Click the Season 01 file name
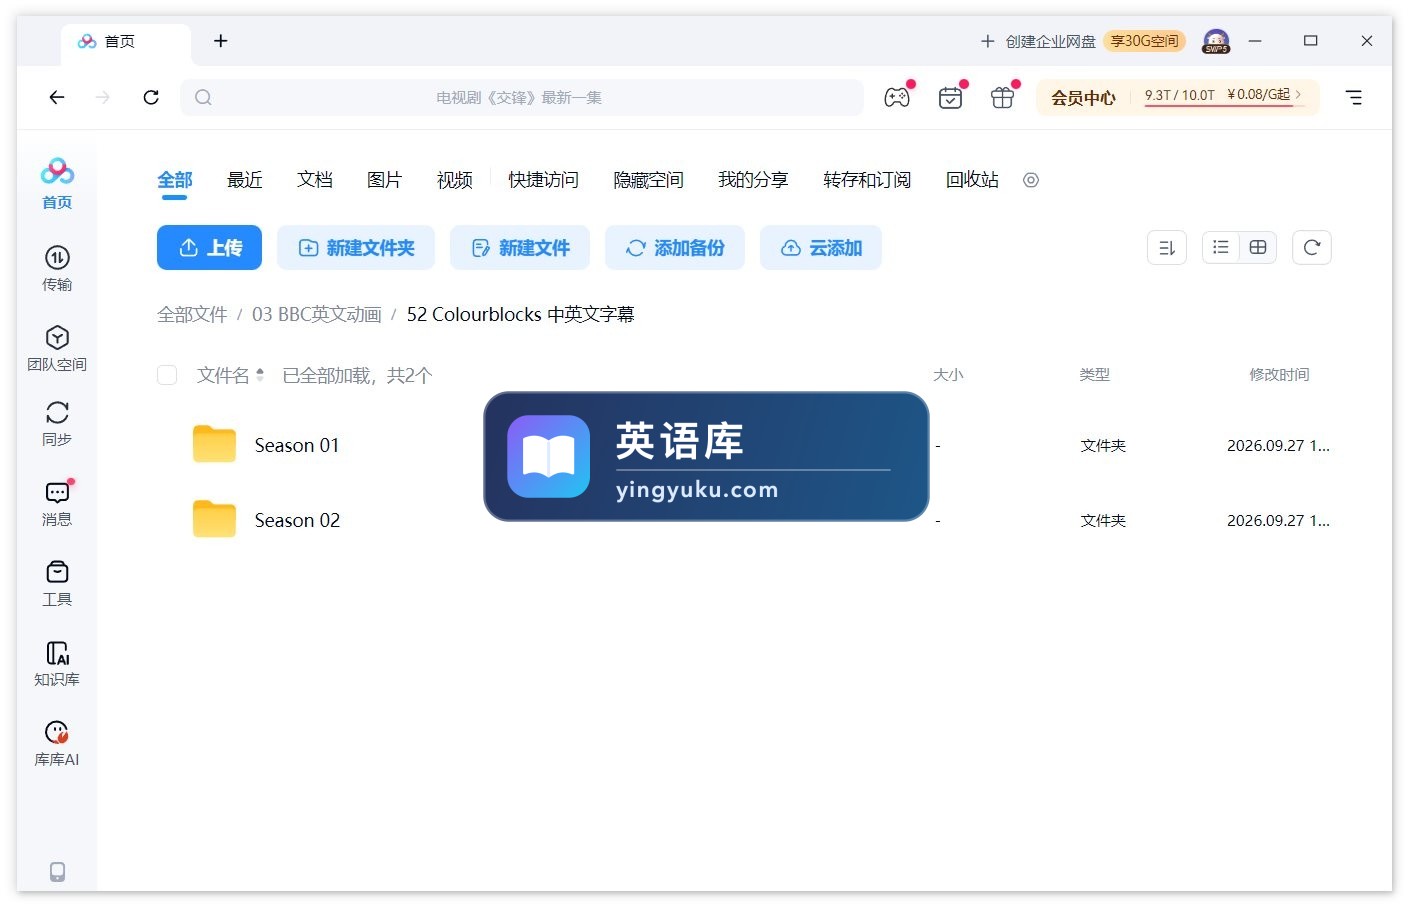 (297, 445)
